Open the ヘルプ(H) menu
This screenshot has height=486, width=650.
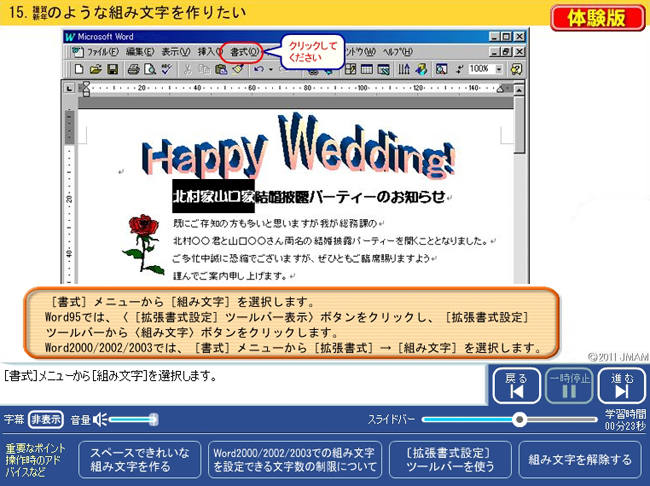point(398,52)
